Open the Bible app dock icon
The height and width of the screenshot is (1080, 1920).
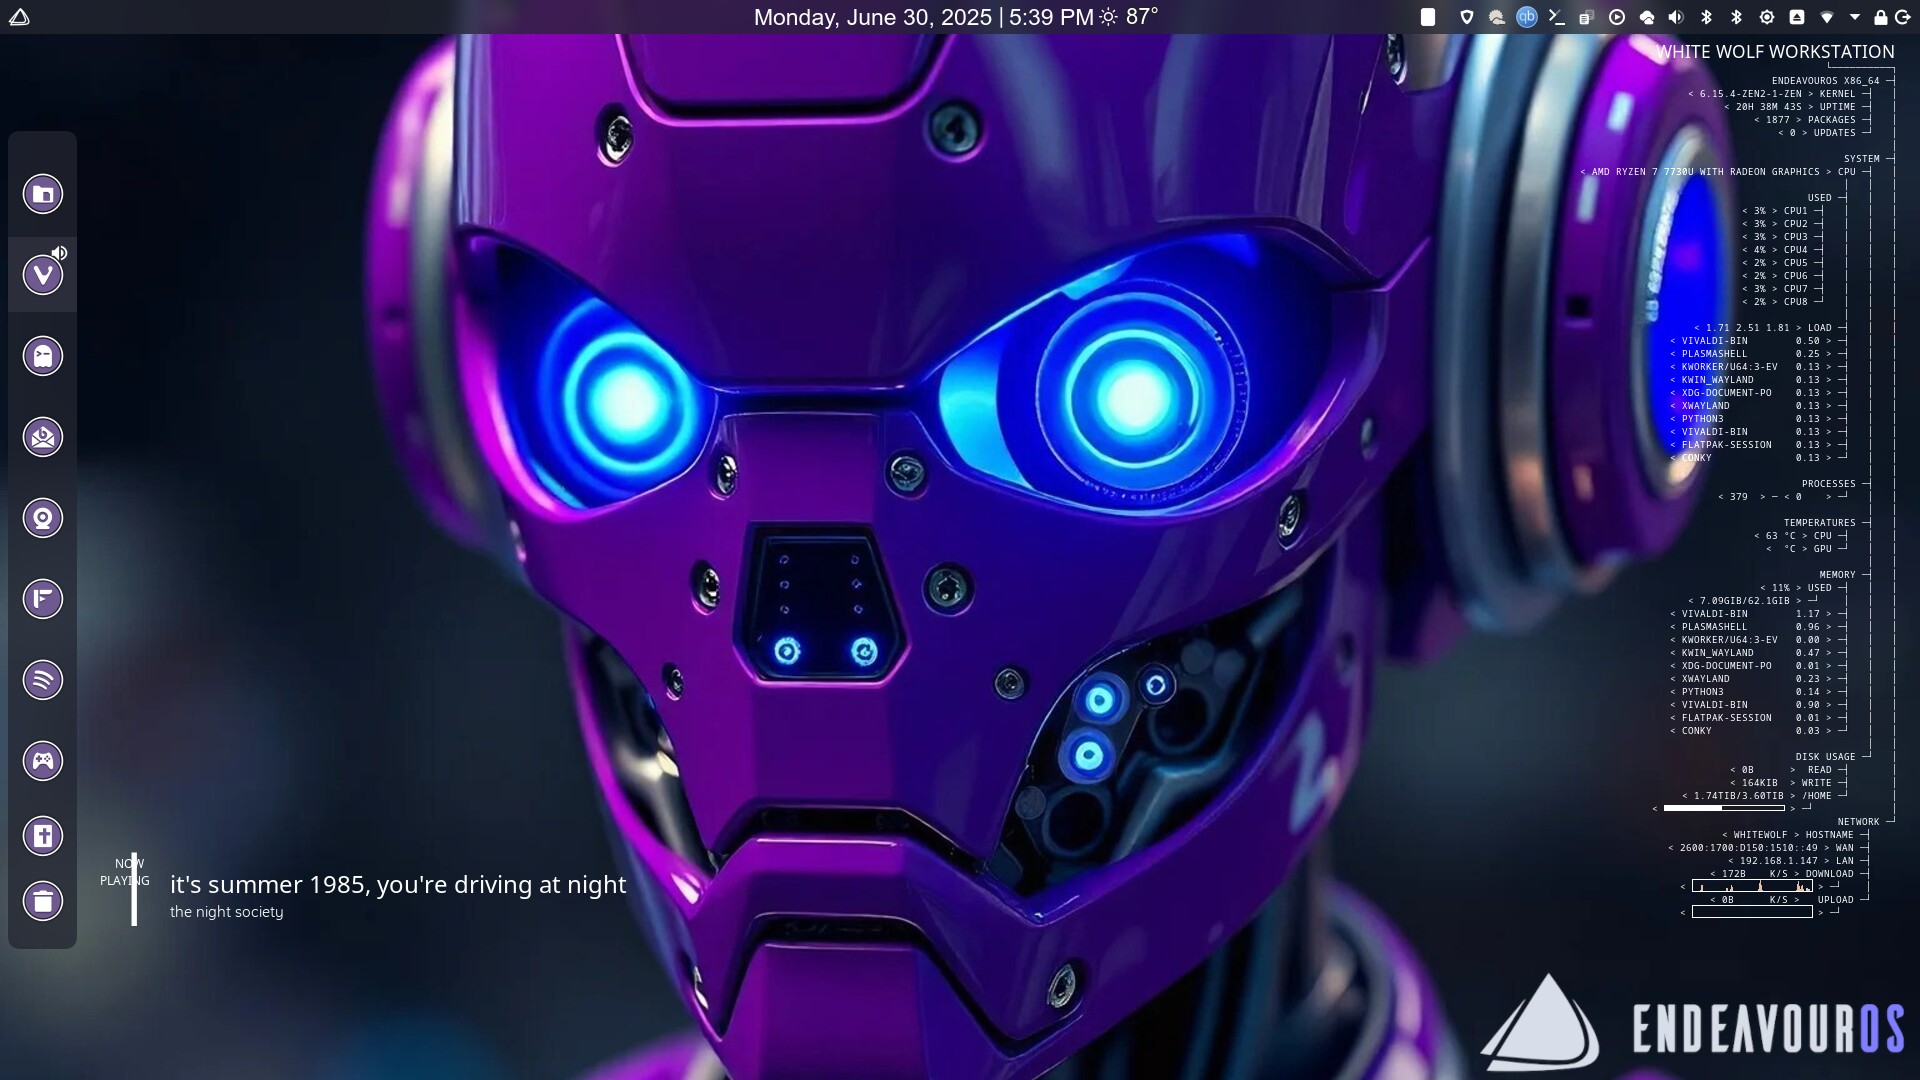pos(43,836)
